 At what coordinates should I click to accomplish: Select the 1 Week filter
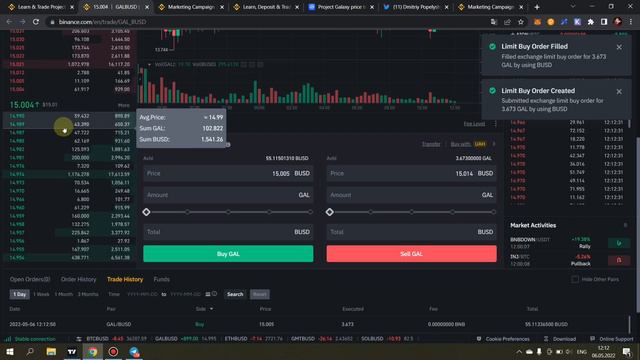[41, 294]
